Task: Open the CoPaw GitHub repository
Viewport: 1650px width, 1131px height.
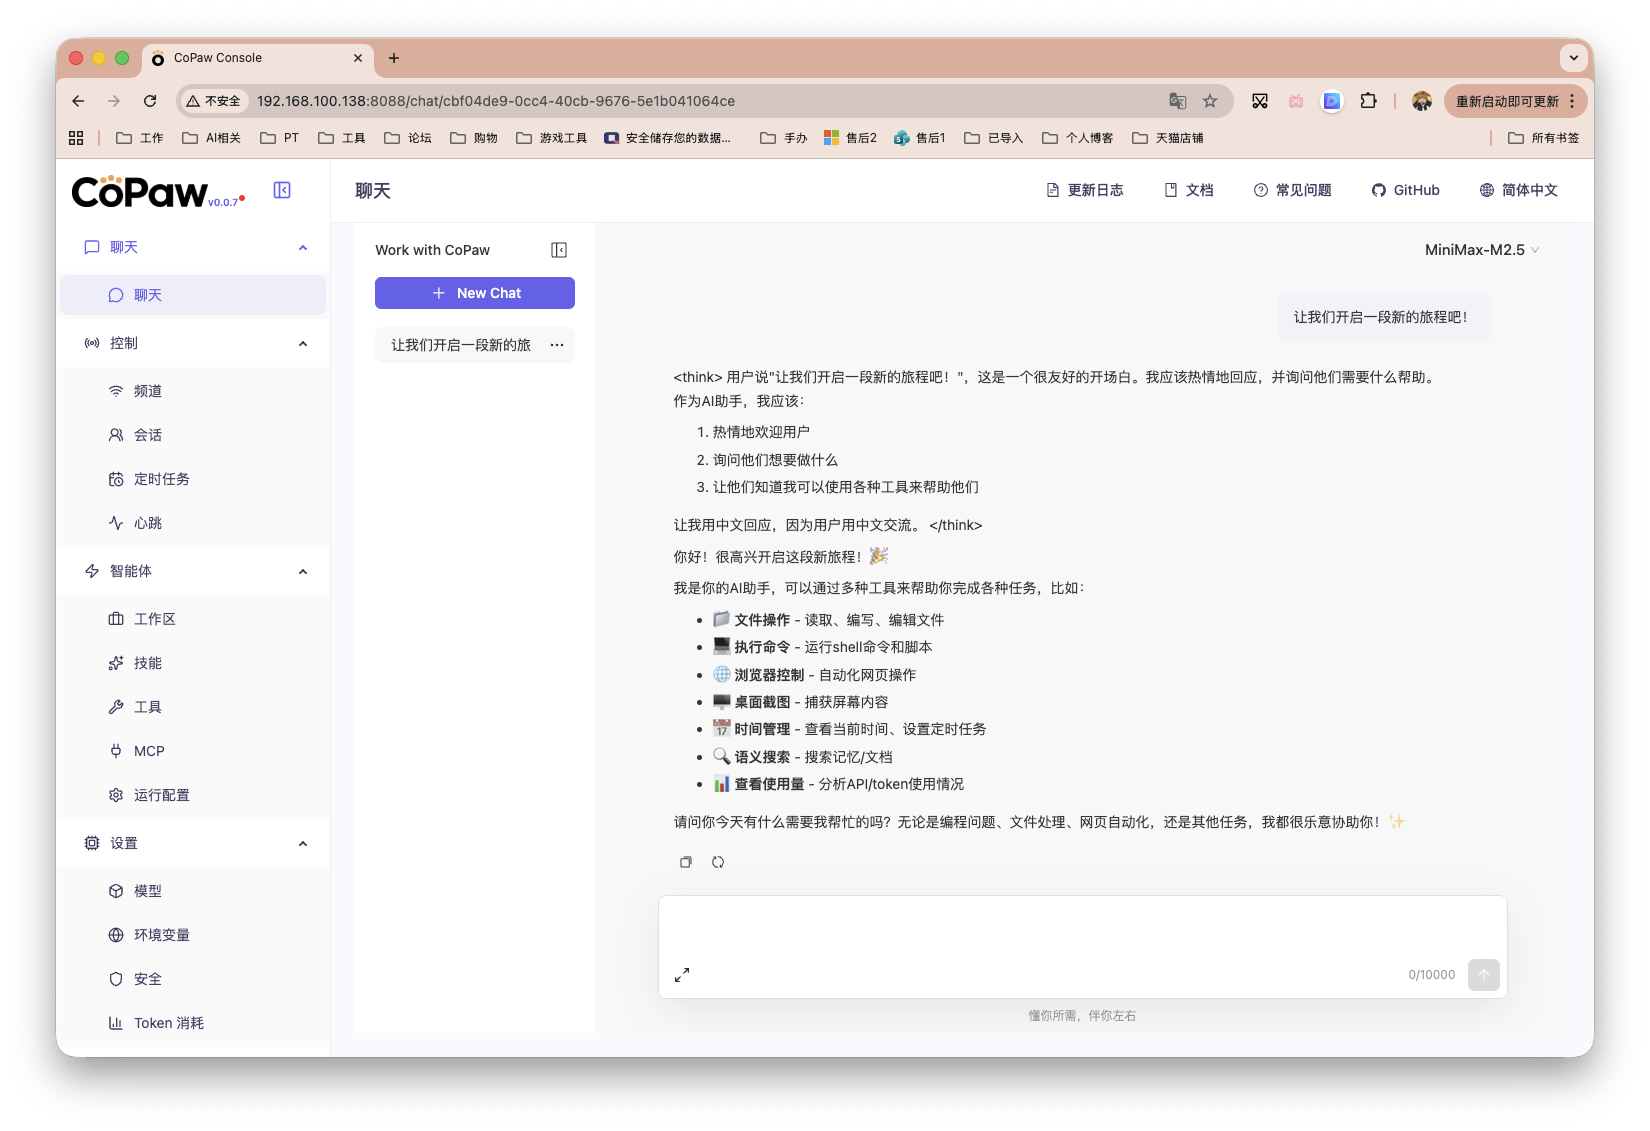Action: pyautogui.click(x=1405, y=190)
